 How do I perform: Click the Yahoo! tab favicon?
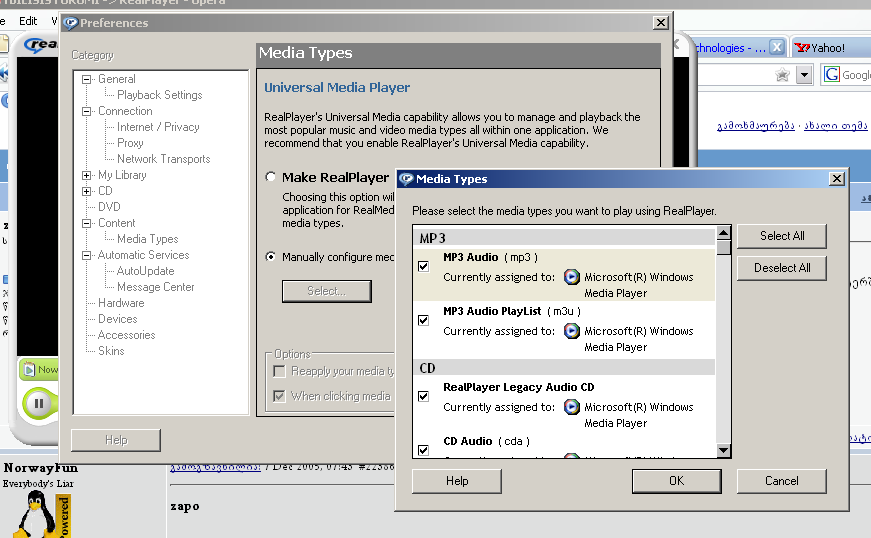[802, 48]
